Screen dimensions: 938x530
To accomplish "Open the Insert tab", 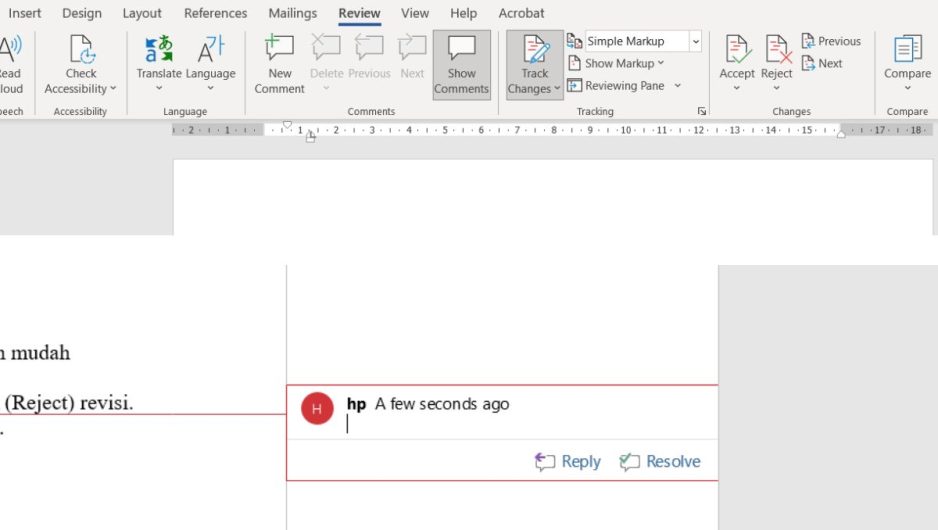I will (x=25, y=13).
